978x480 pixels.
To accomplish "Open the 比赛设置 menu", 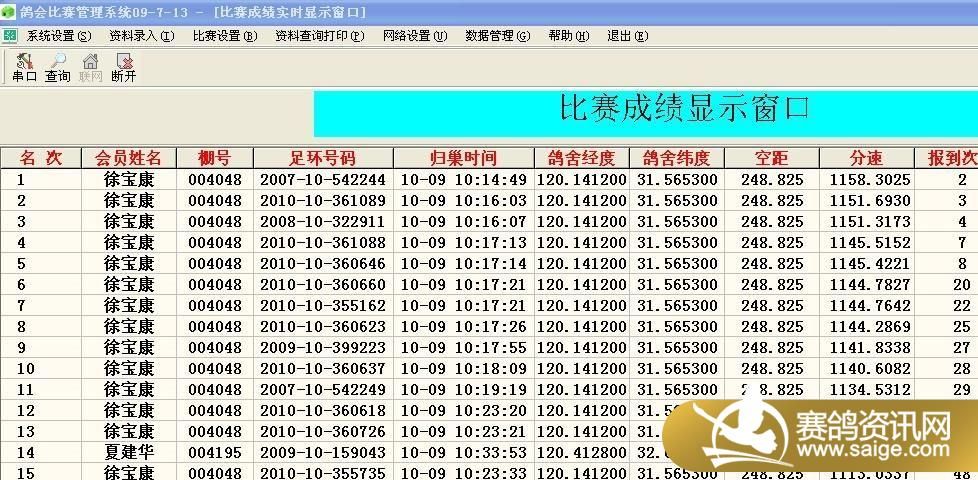I will point(224,36).
